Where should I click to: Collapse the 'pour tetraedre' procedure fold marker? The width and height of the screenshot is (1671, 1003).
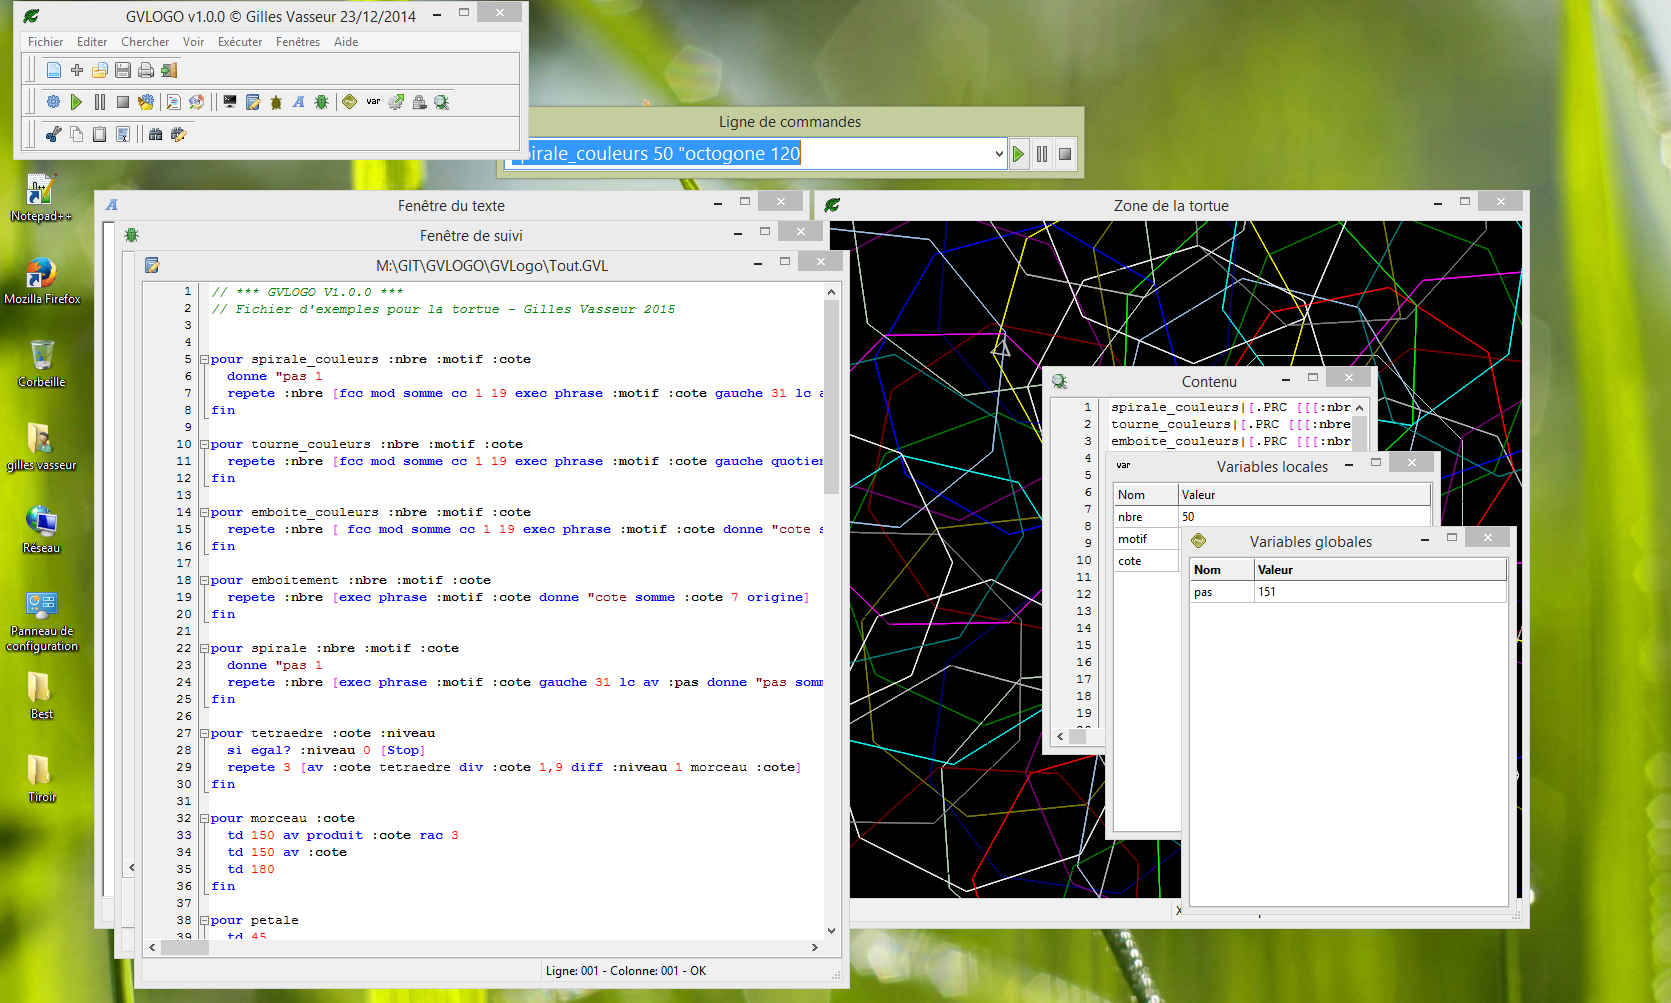[x=204, y=734]
